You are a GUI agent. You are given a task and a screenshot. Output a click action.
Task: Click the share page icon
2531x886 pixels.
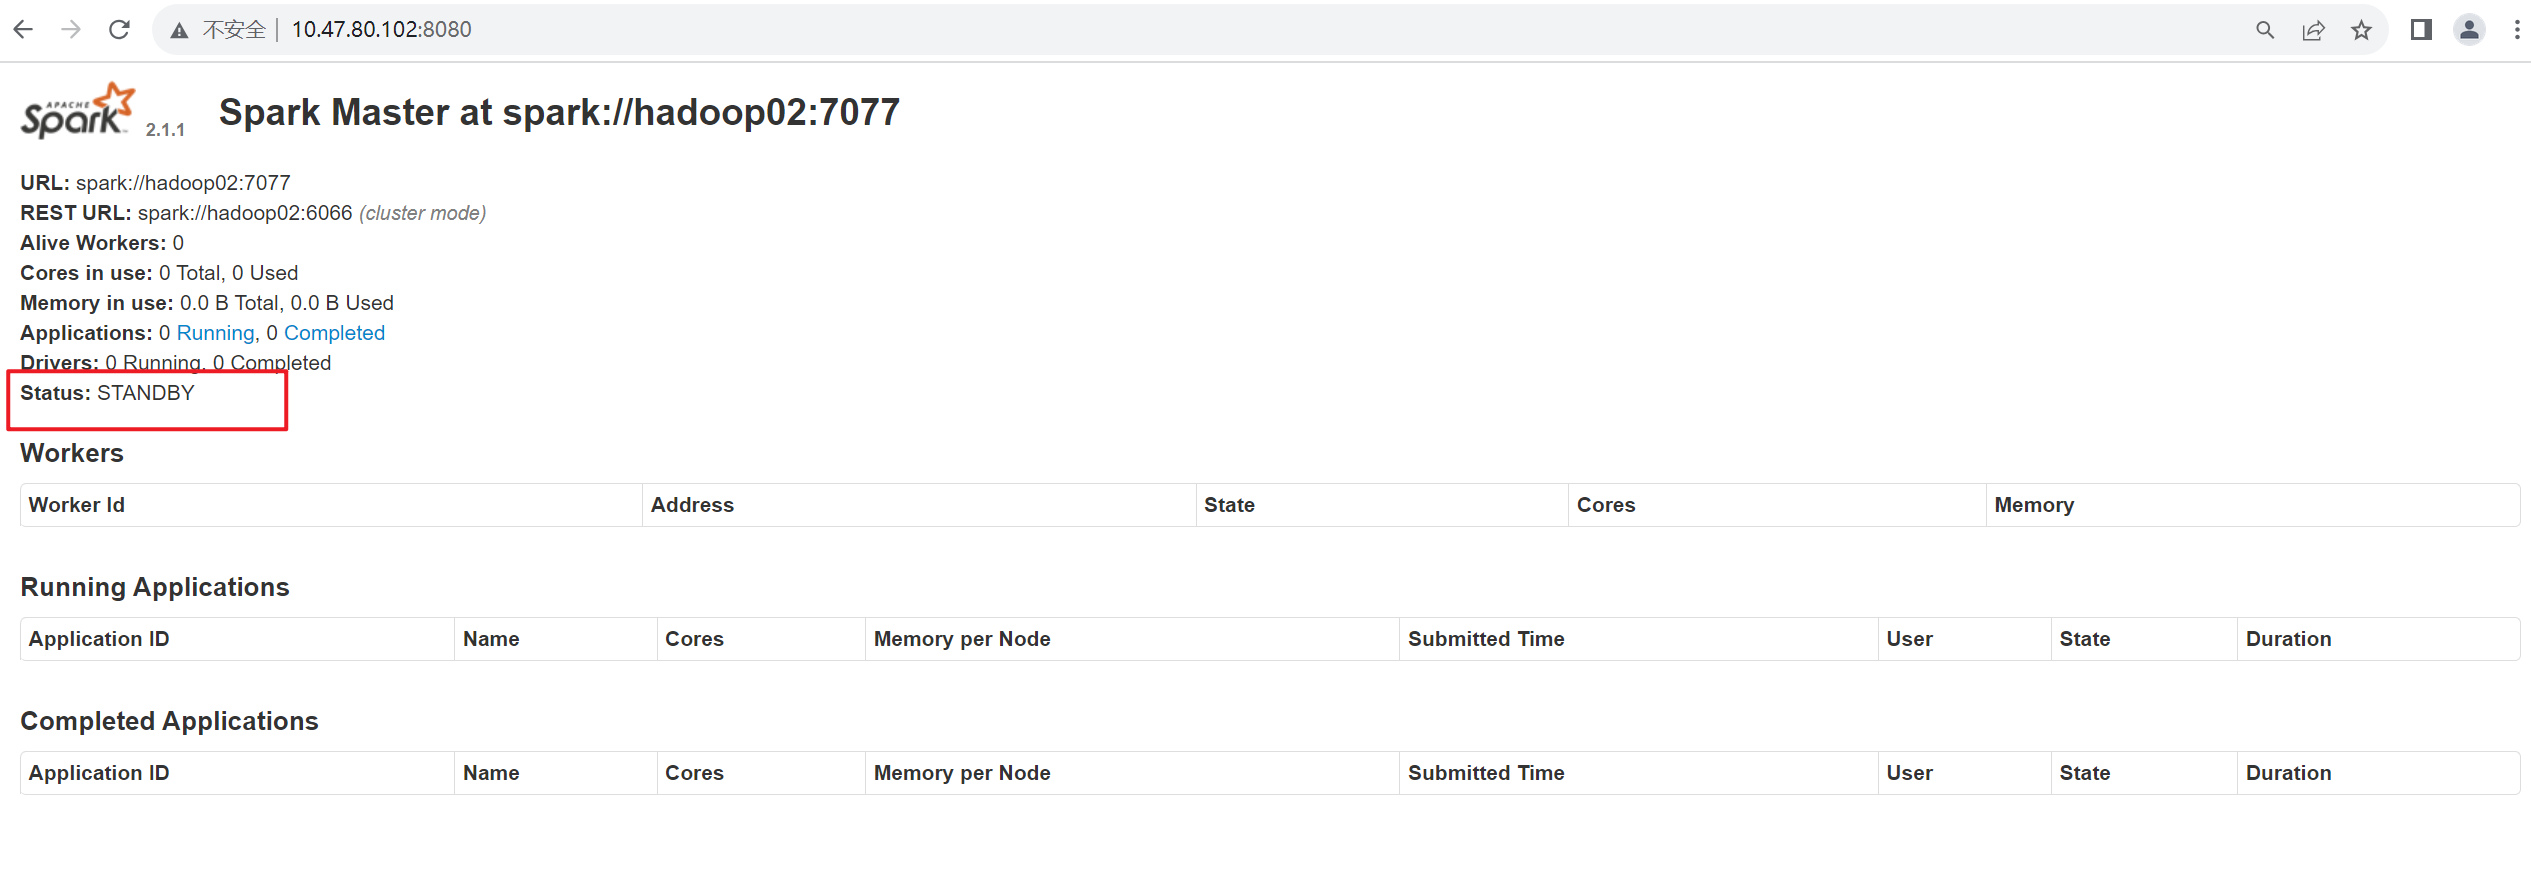point(2313,30)
